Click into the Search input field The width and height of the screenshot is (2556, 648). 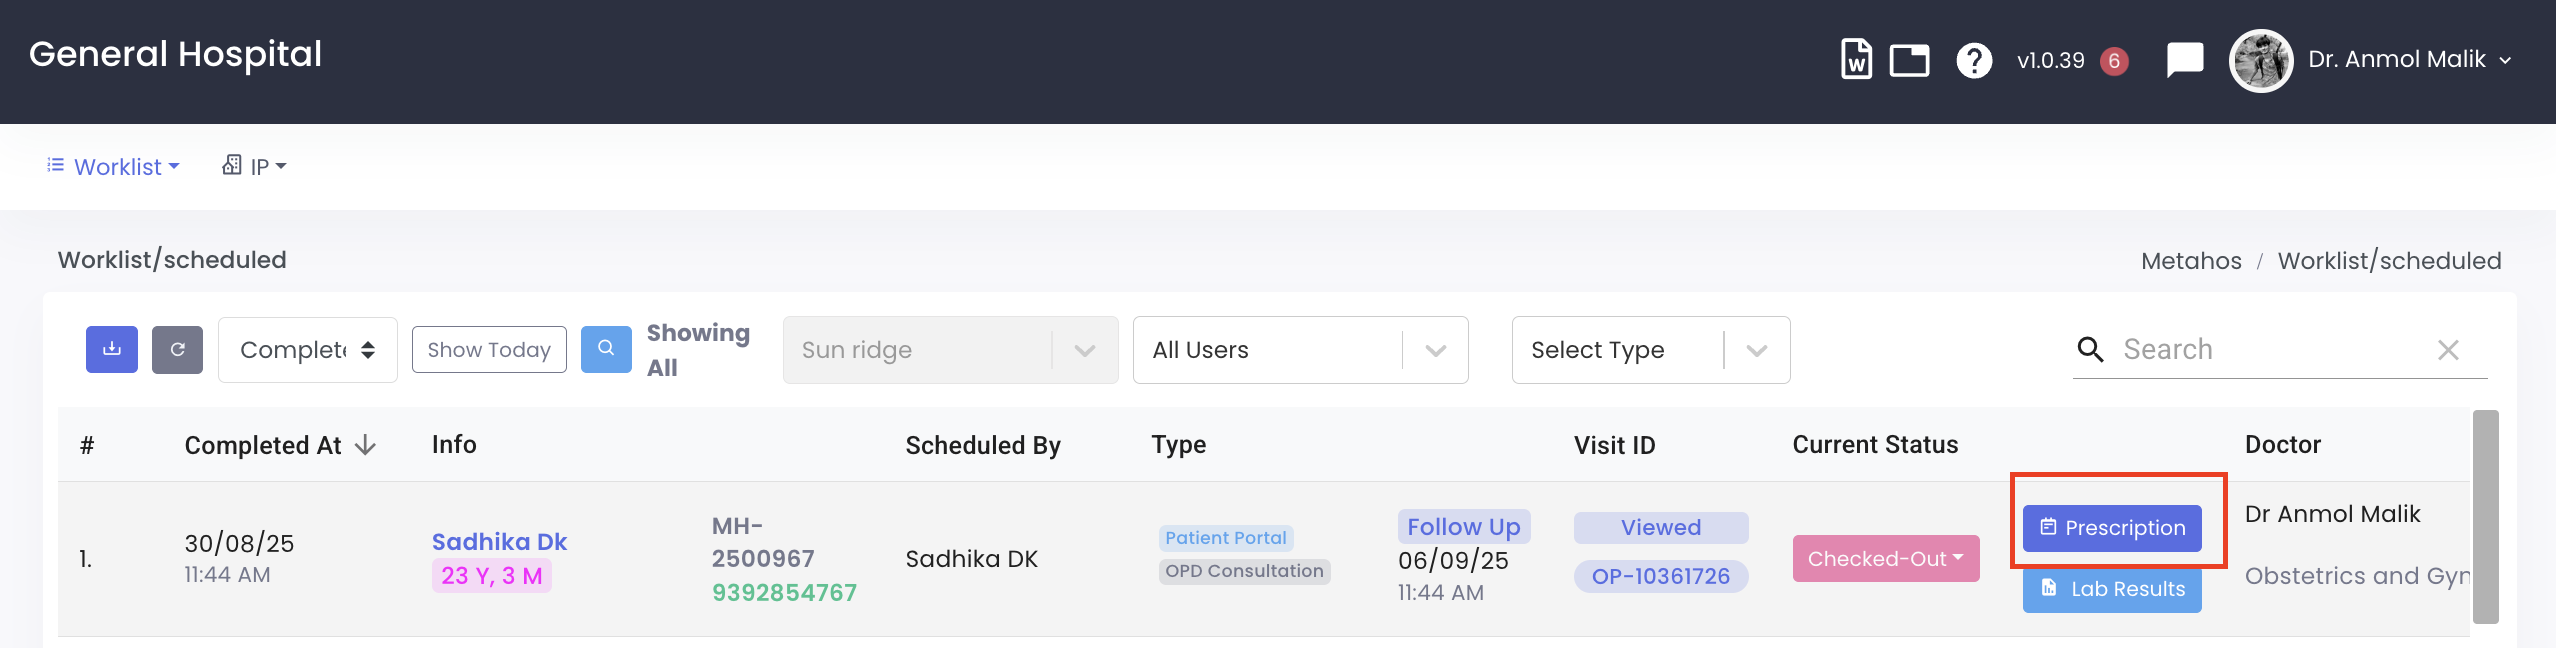2270,350
